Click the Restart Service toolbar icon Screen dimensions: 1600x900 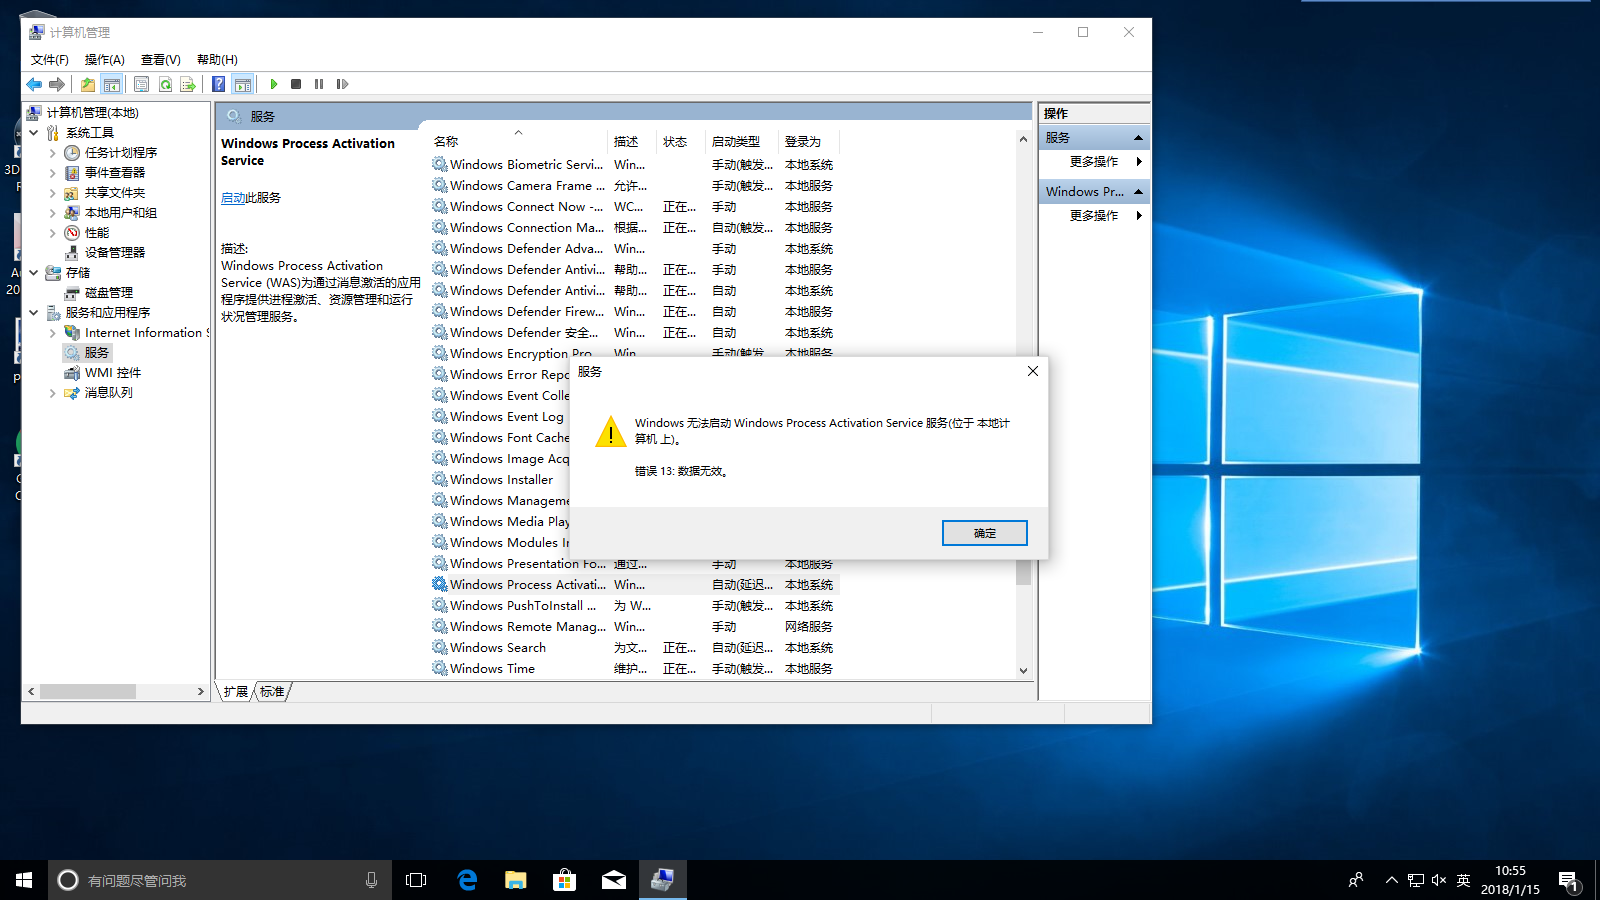point(342,84)
